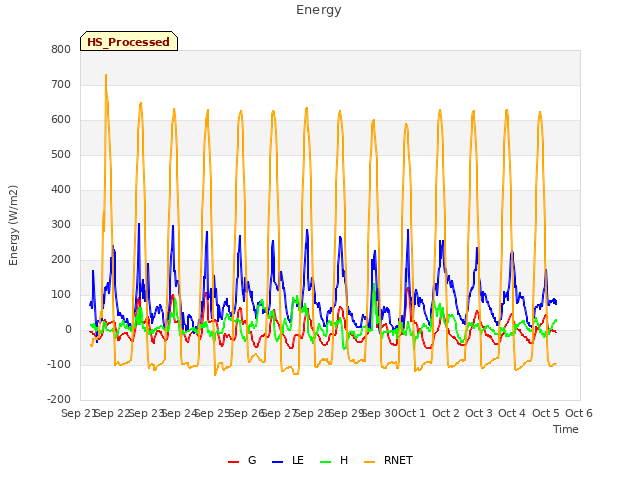Image resolution: width=640 pixels, height=480 pixels.
Task: Click the 300 y-axis tick label
Action: coord(61,224)
